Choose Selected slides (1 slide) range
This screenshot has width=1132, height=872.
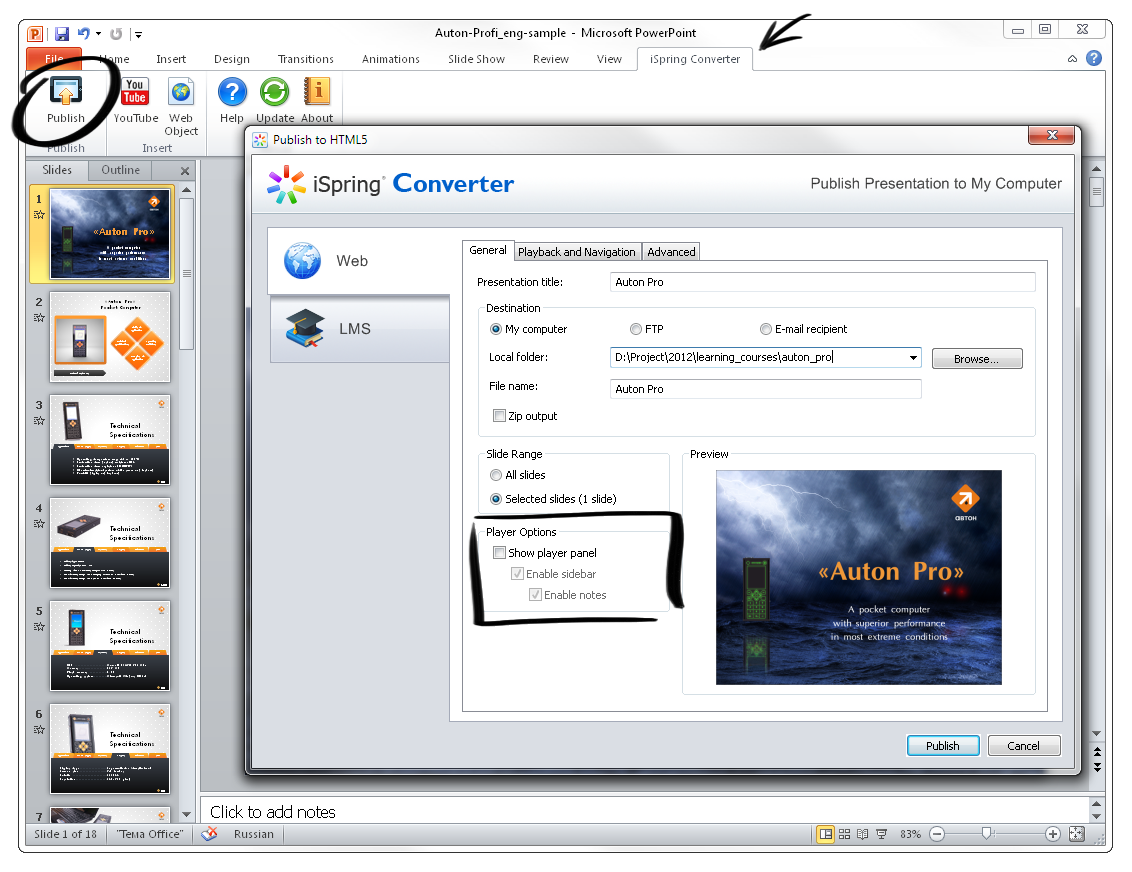pos(495,499)
